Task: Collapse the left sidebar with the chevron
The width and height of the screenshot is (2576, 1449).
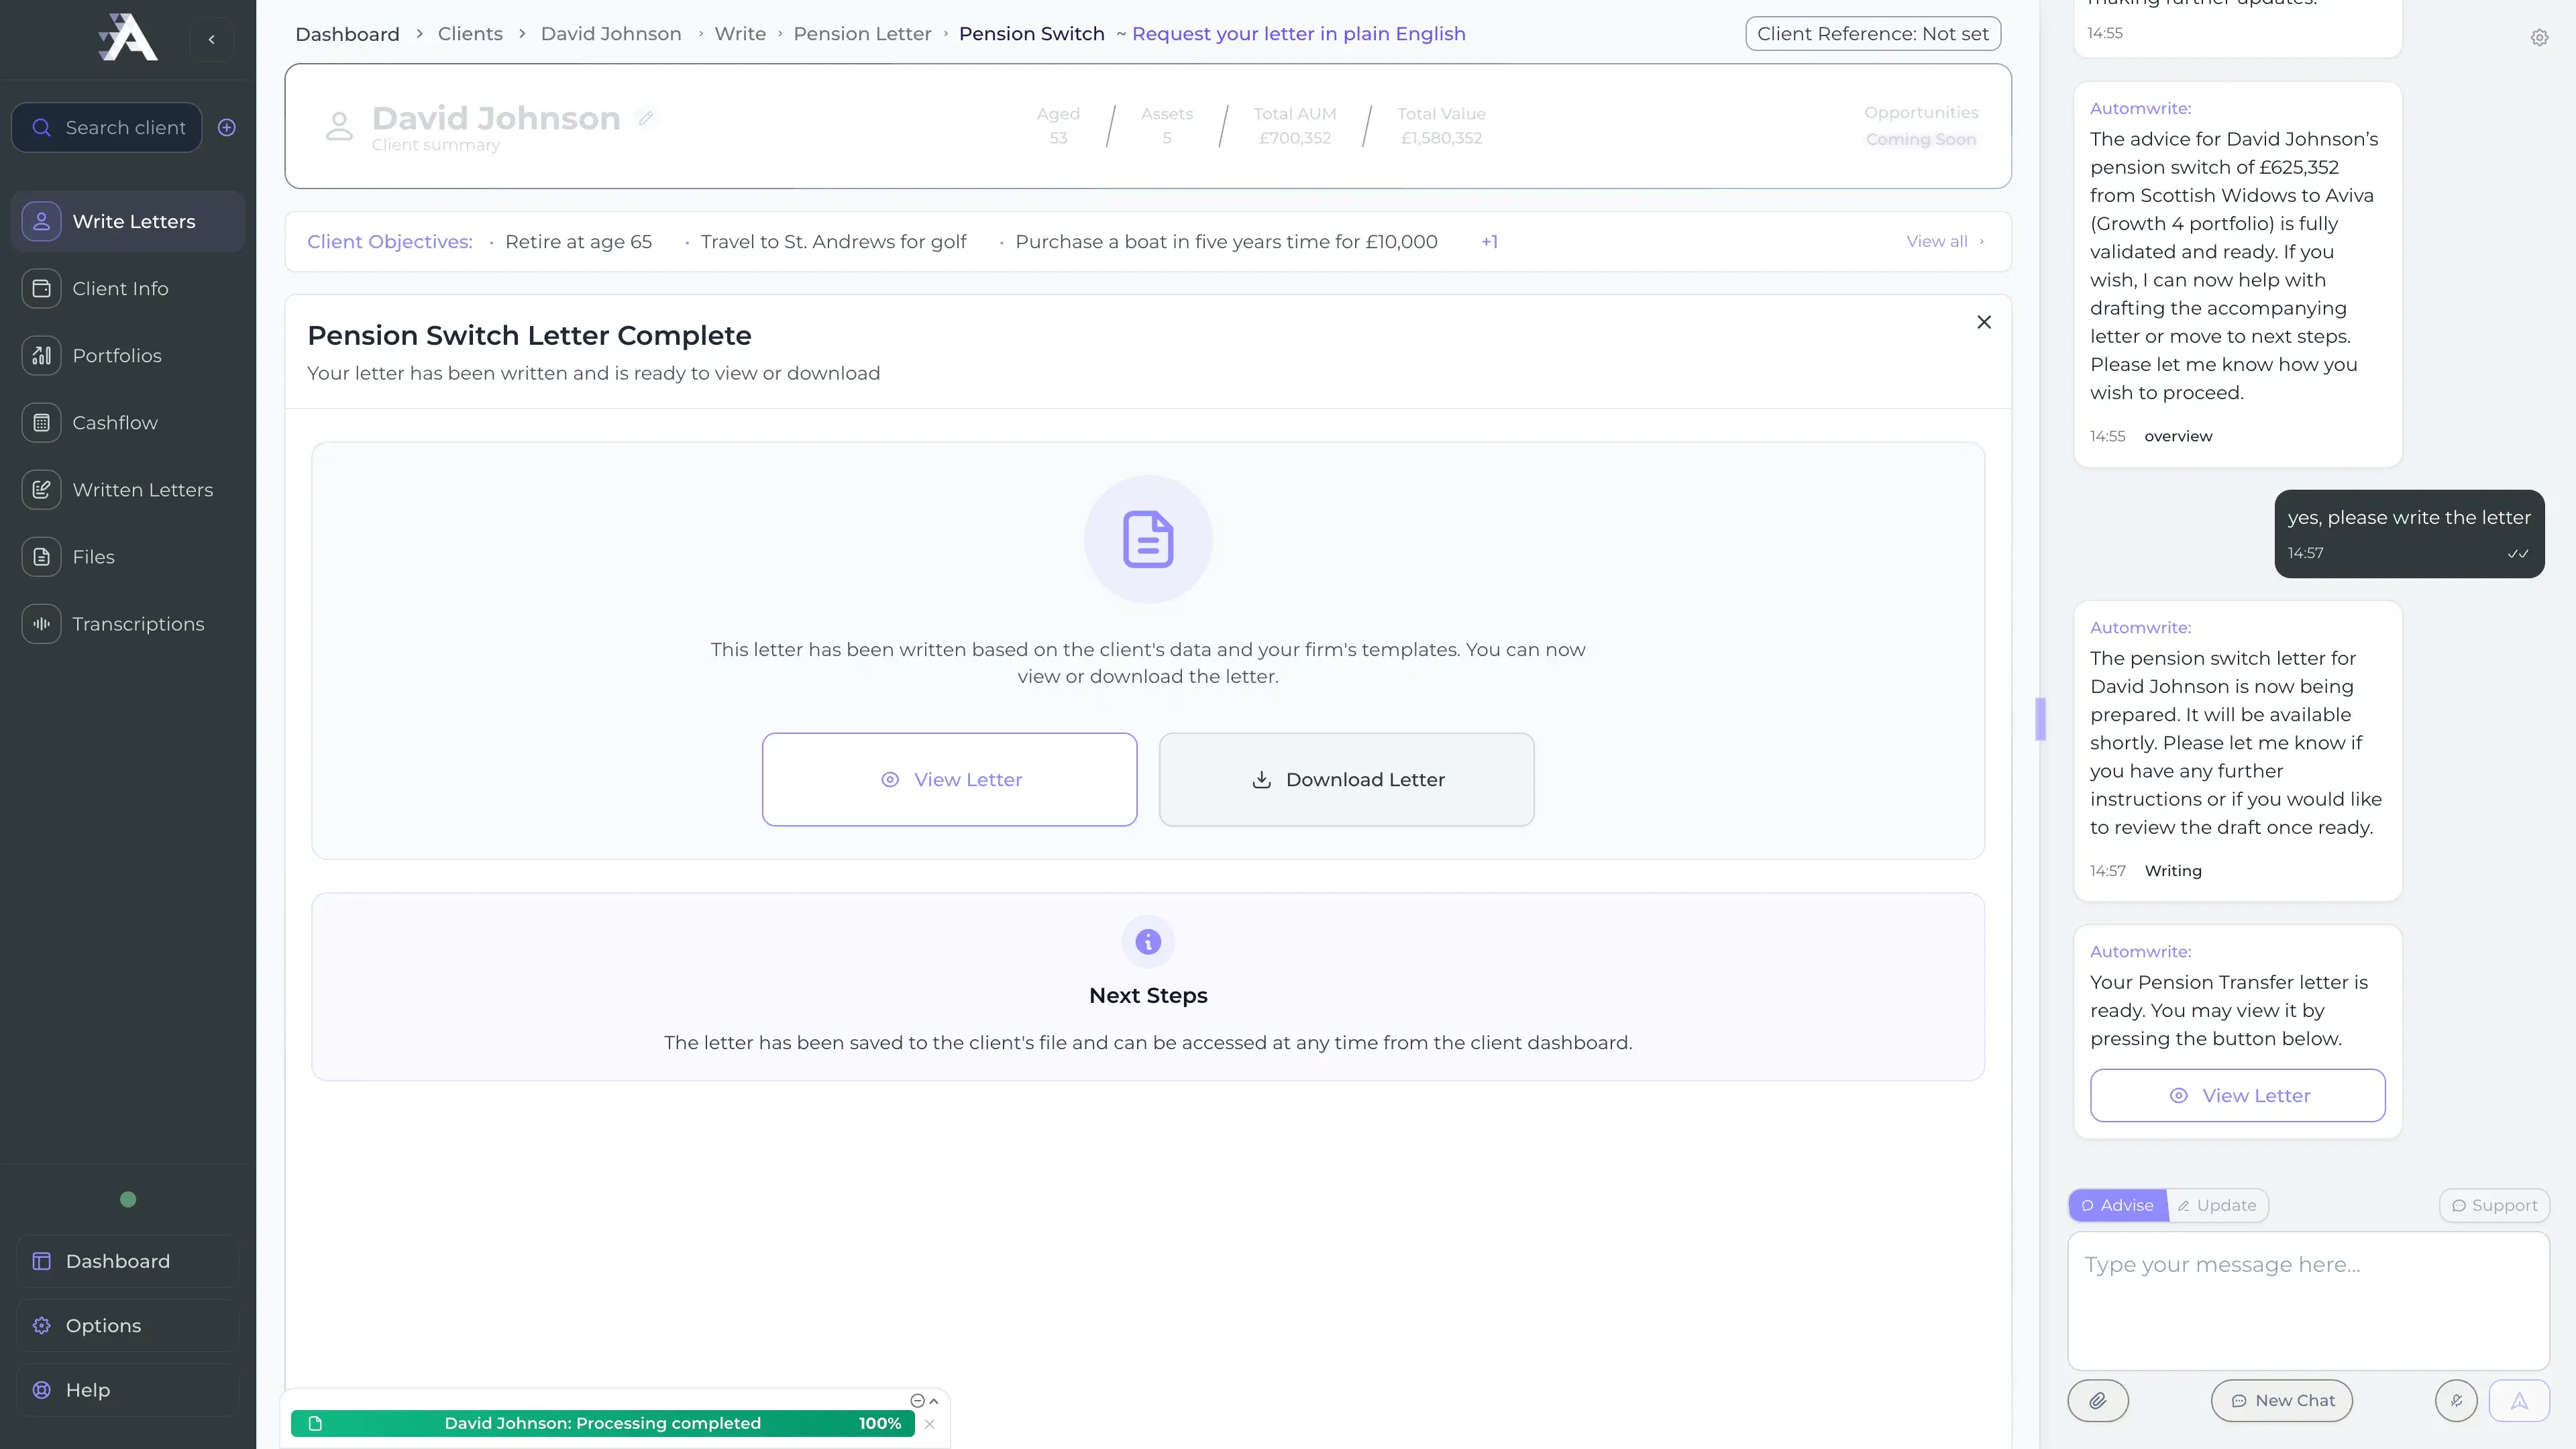Action: click(211, 39)
